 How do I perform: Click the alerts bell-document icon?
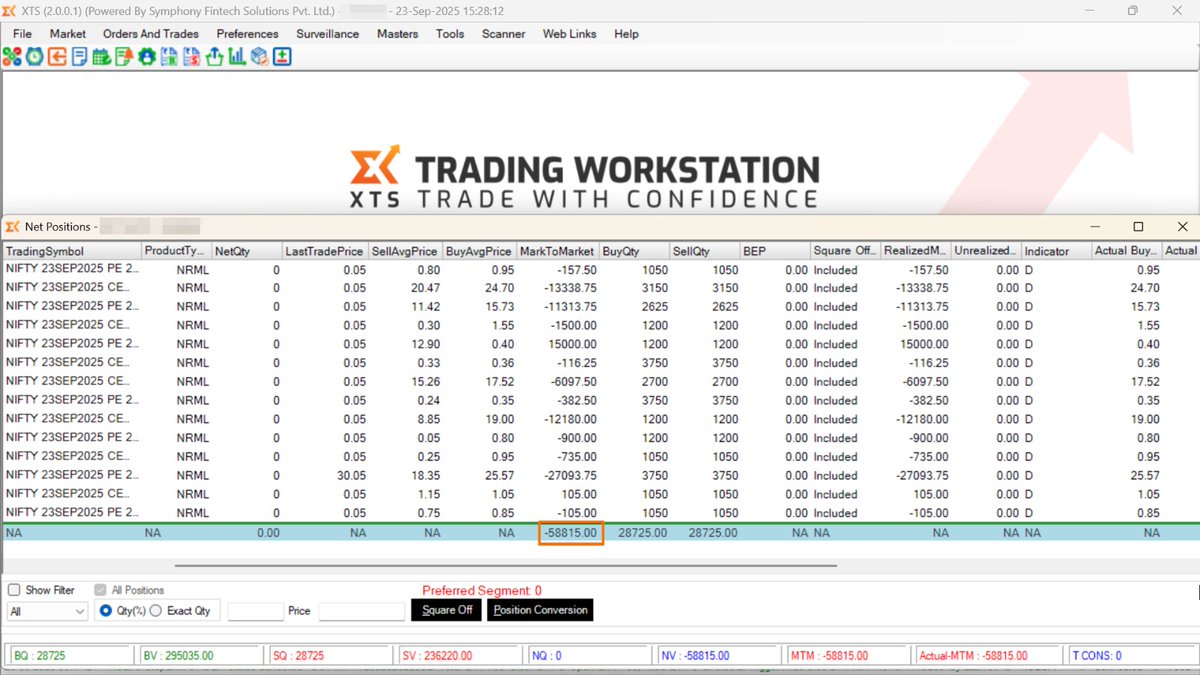(x=122, y=57)
